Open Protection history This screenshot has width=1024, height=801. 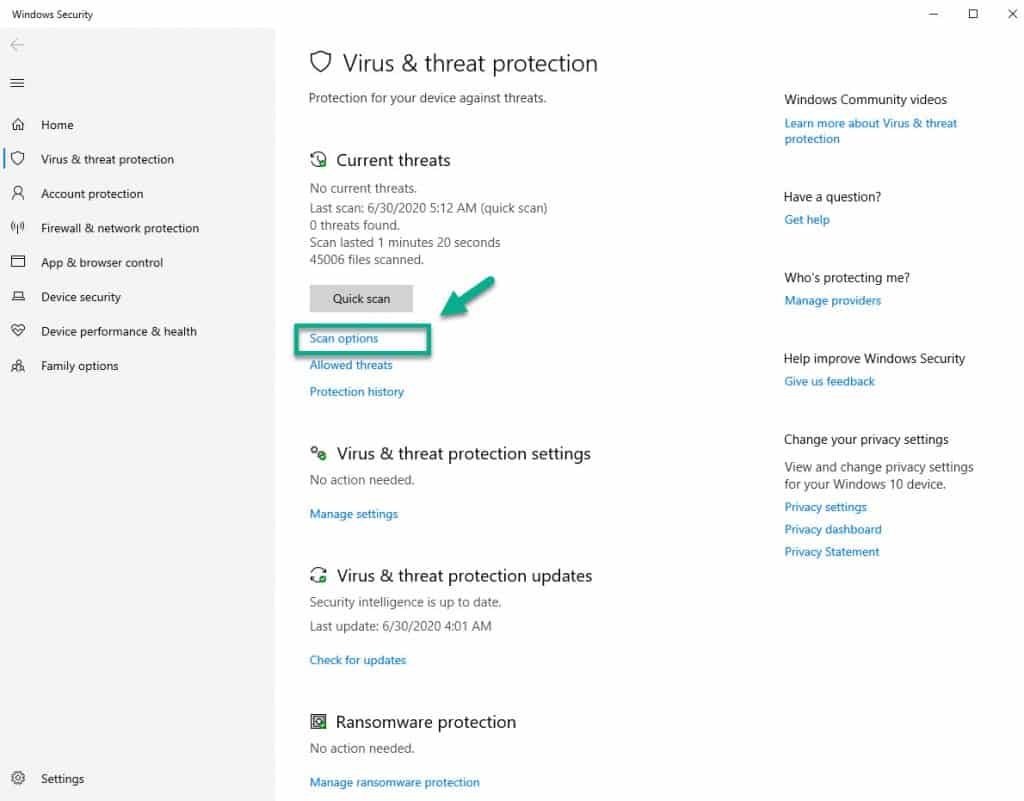356,391
